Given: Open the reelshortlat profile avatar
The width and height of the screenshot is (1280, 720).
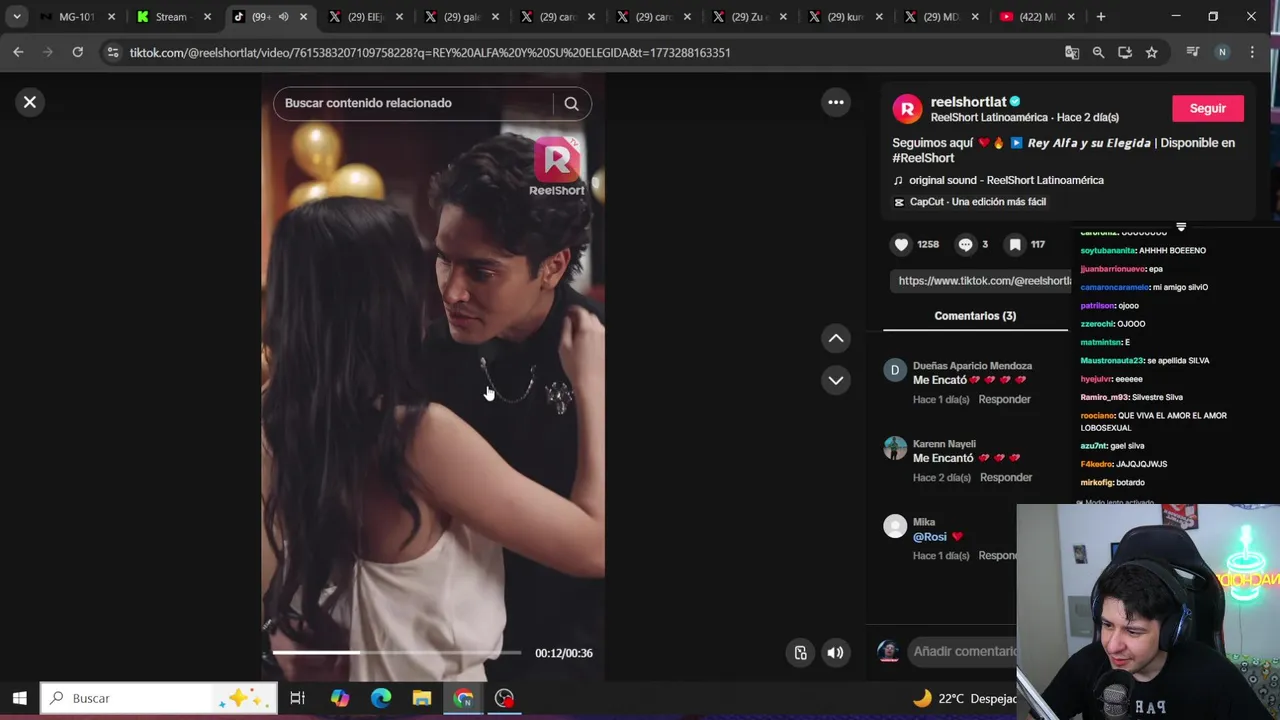Looking at the screenshot, I should pyautogui.click(x=907, y=109).
